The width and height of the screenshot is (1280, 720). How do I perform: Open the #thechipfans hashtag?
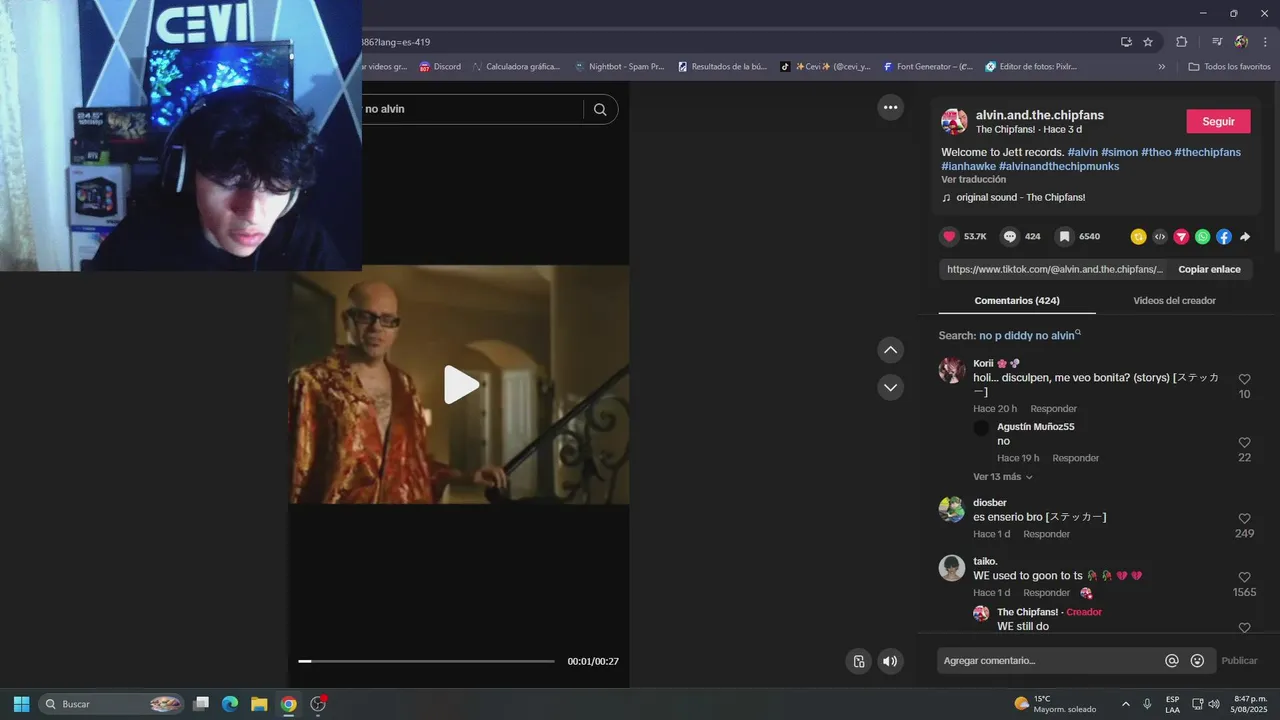1207,152
